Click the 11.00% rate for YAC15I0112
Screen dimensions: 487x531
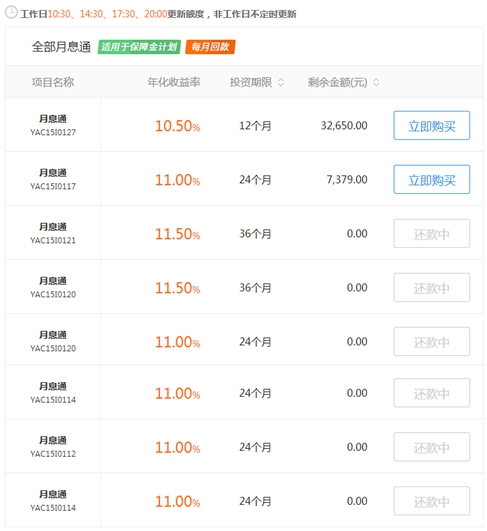[x=177, y=447]
